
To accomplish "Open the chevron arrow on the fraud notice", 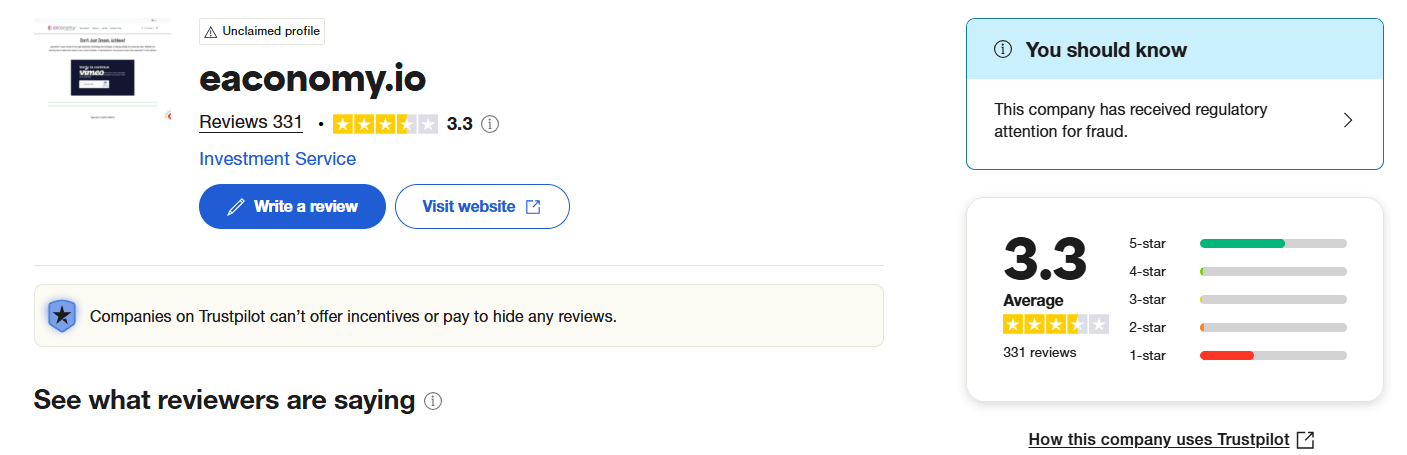I will coord(1348,120).
